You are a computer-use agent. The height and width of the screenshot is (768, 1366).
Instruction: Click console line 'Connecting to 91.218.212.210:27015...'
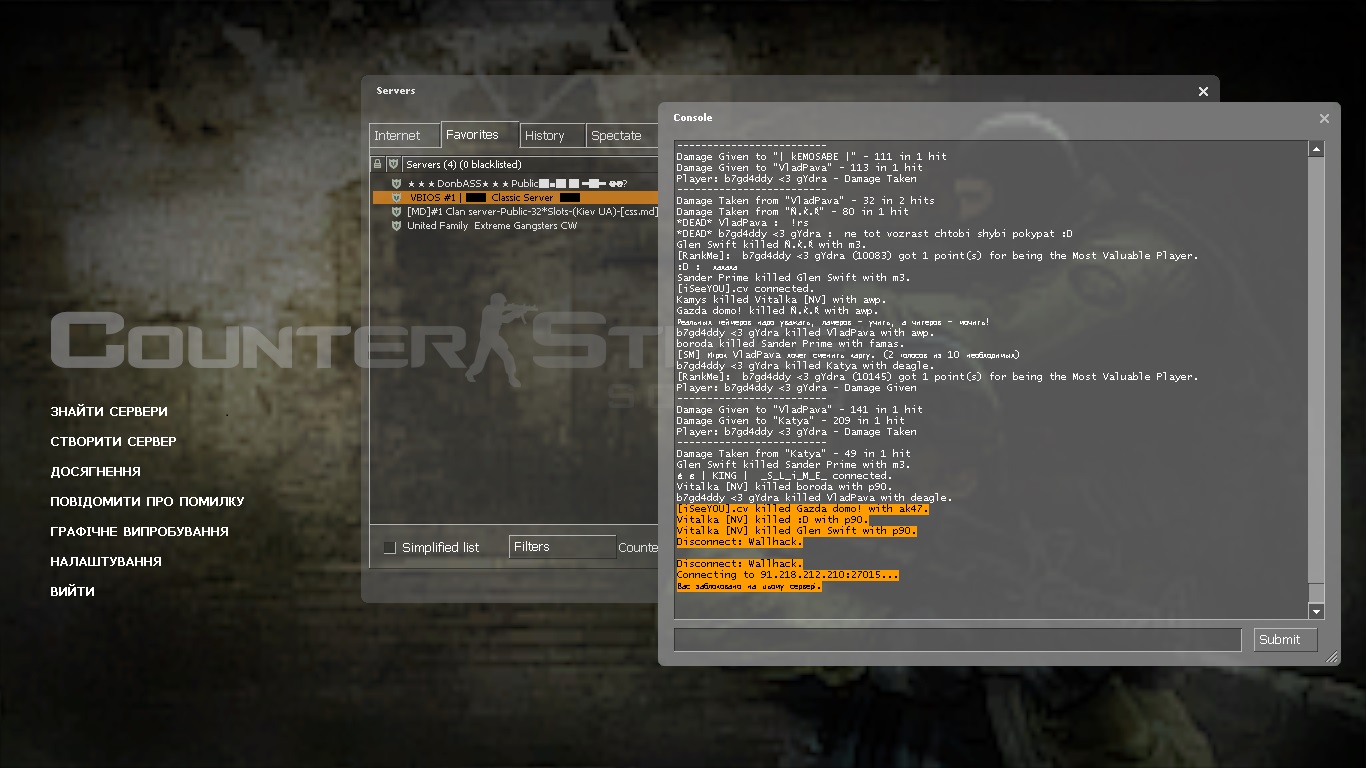(x=787, y=575)
